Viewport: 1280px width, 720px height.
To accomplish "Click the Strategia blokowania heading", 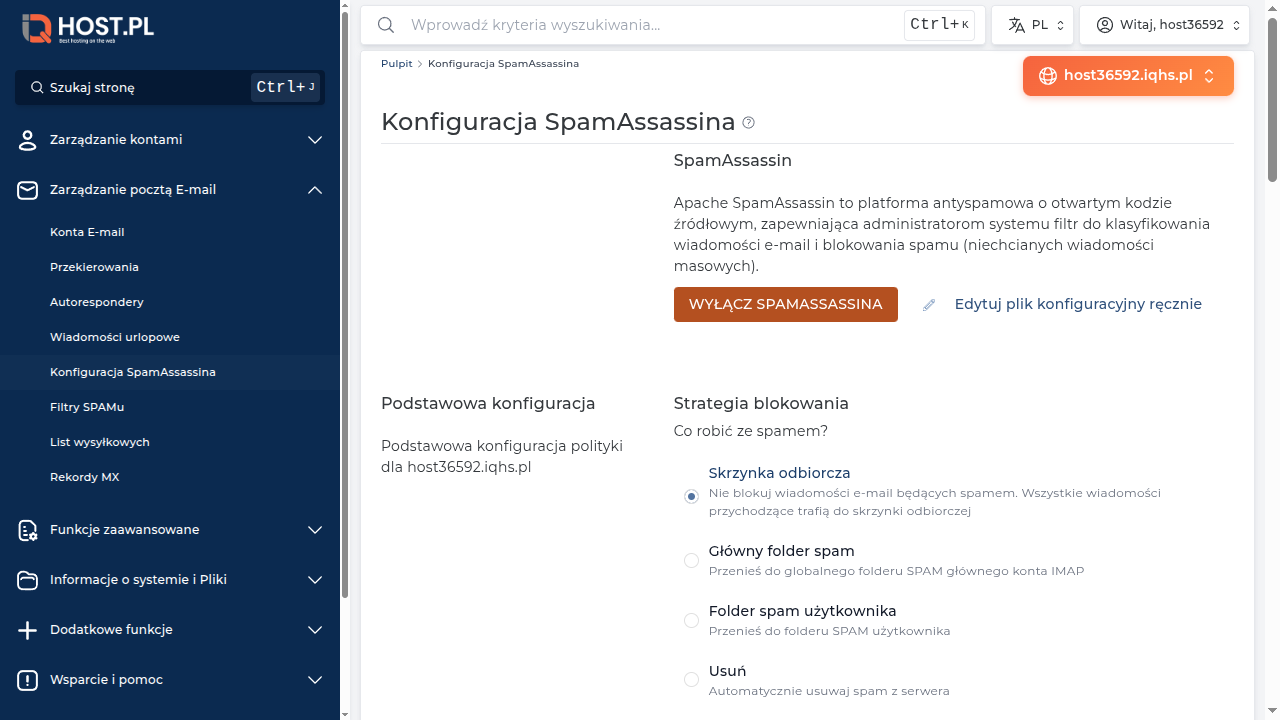I will (x=761, y=404).
